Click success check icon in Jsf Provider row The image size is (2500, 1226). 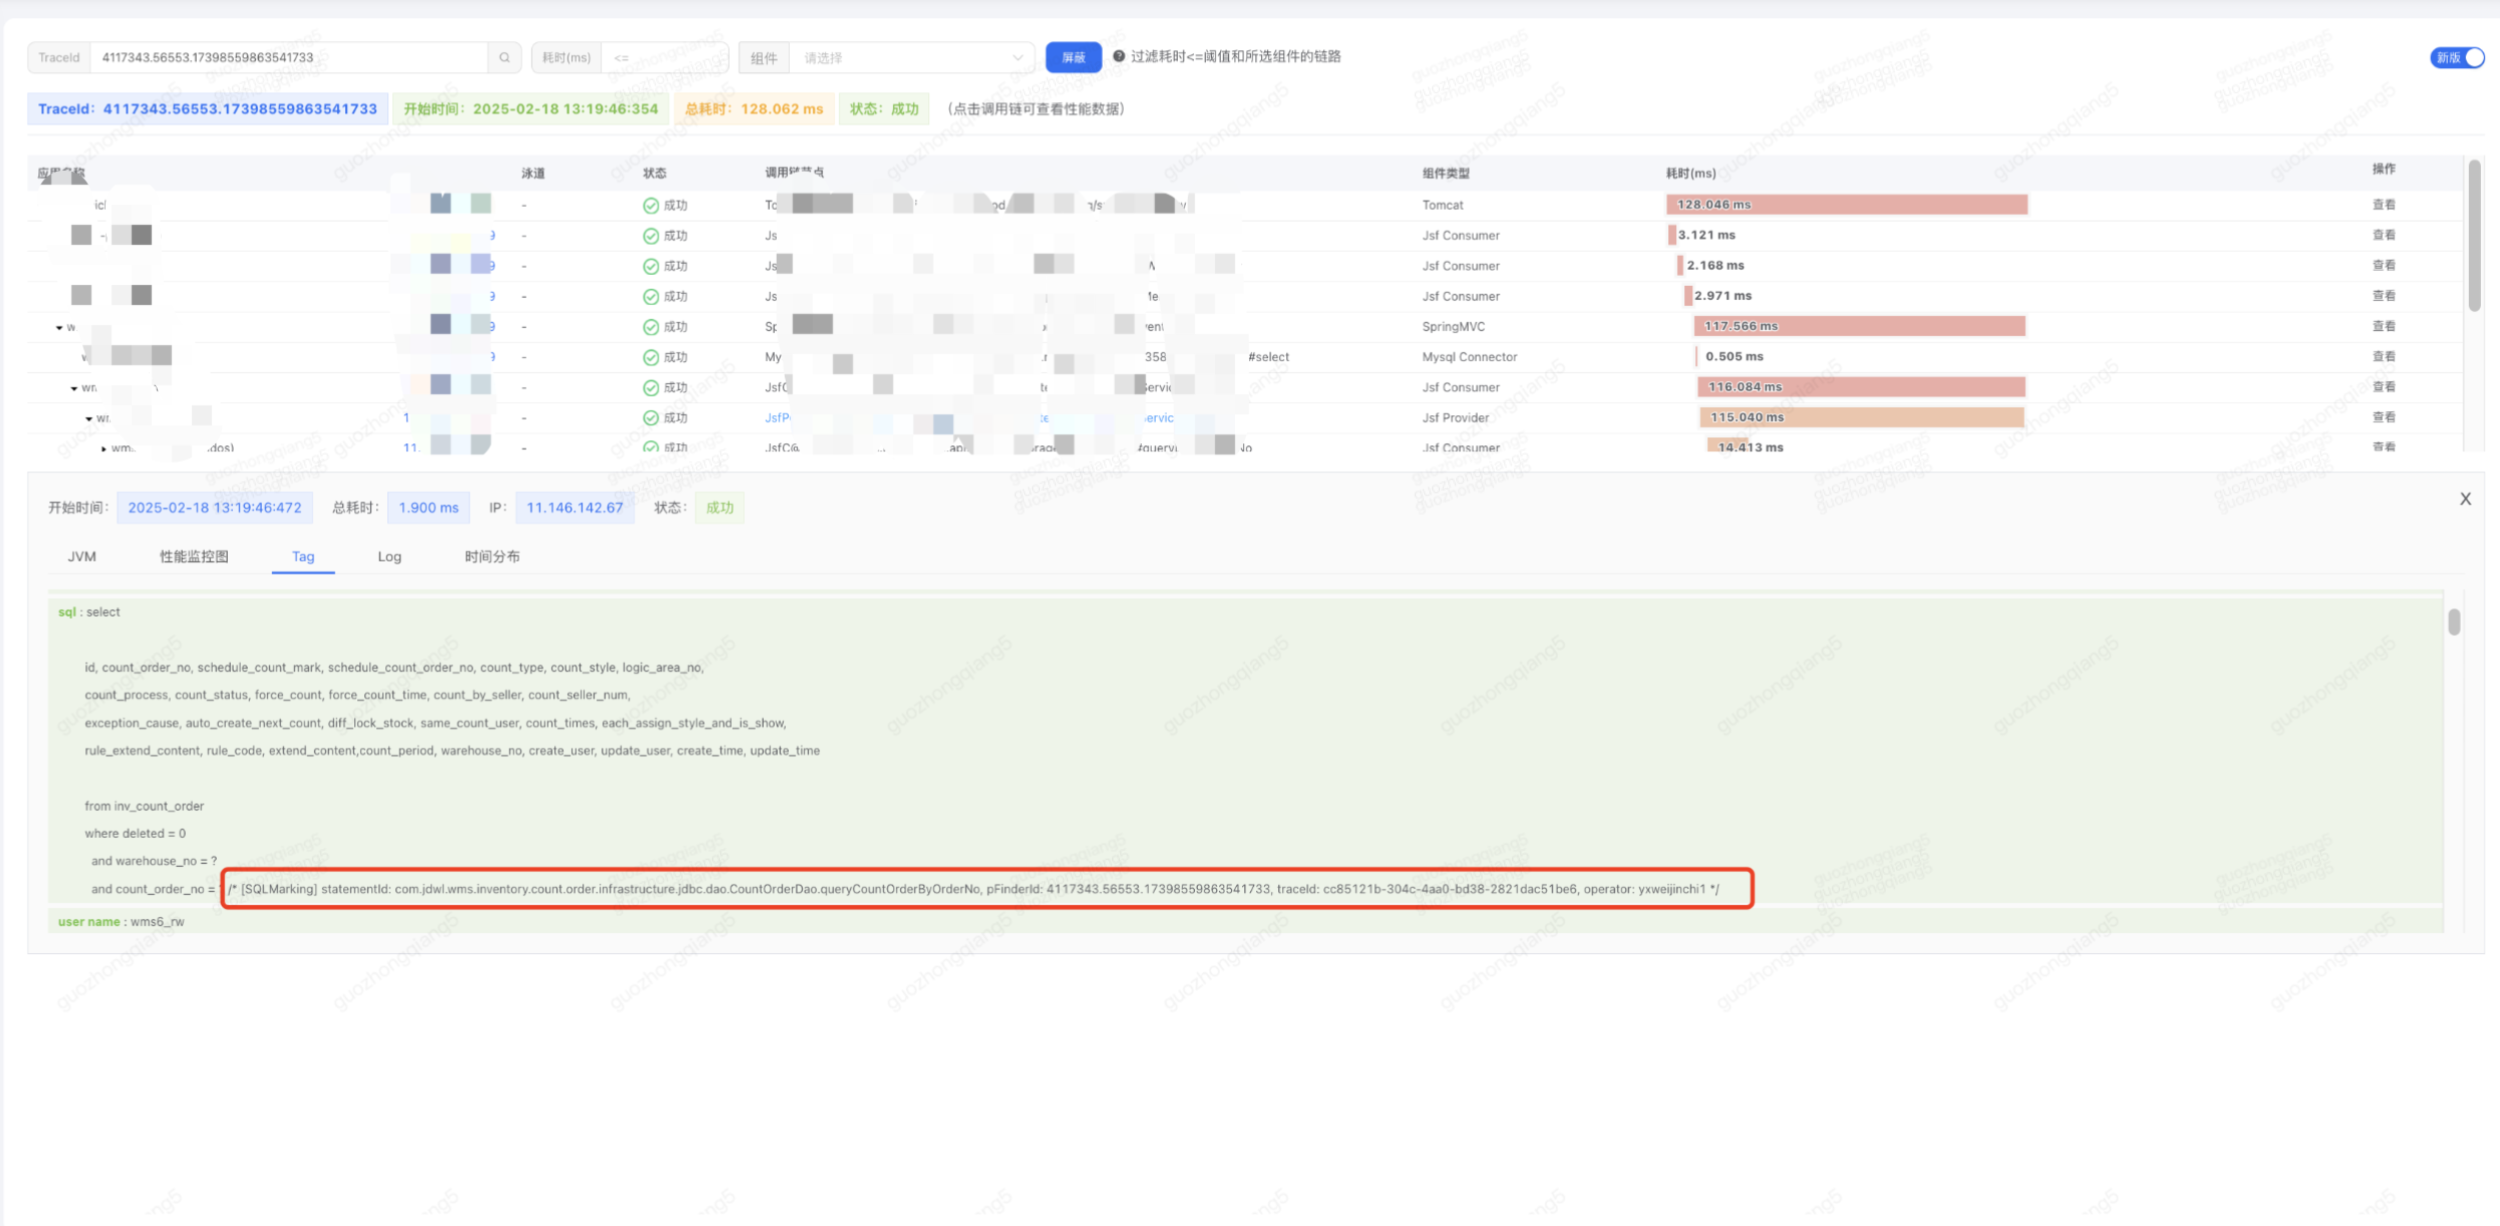tap(651, 418)
